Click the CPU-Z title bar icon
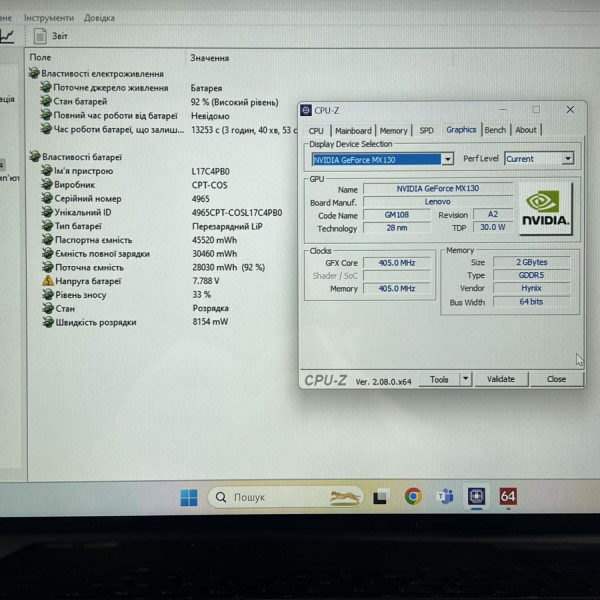 click(306, 111)
